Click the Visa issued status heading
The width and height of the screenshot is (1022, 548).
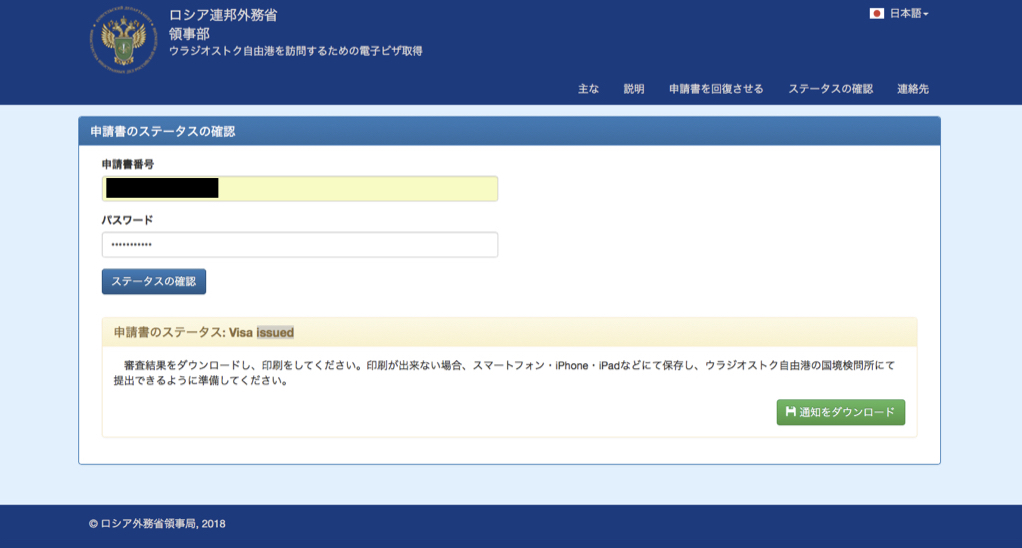click(204, 332)
